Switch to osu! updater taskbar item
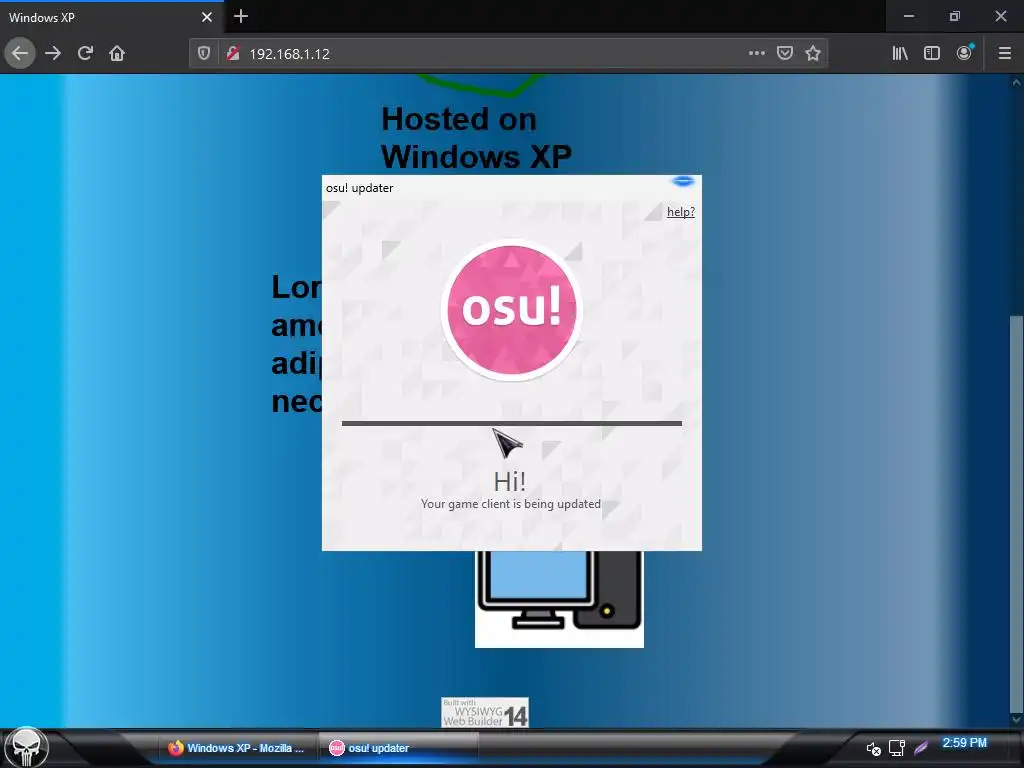1024x768 pixels. click(x=398, y=748)
